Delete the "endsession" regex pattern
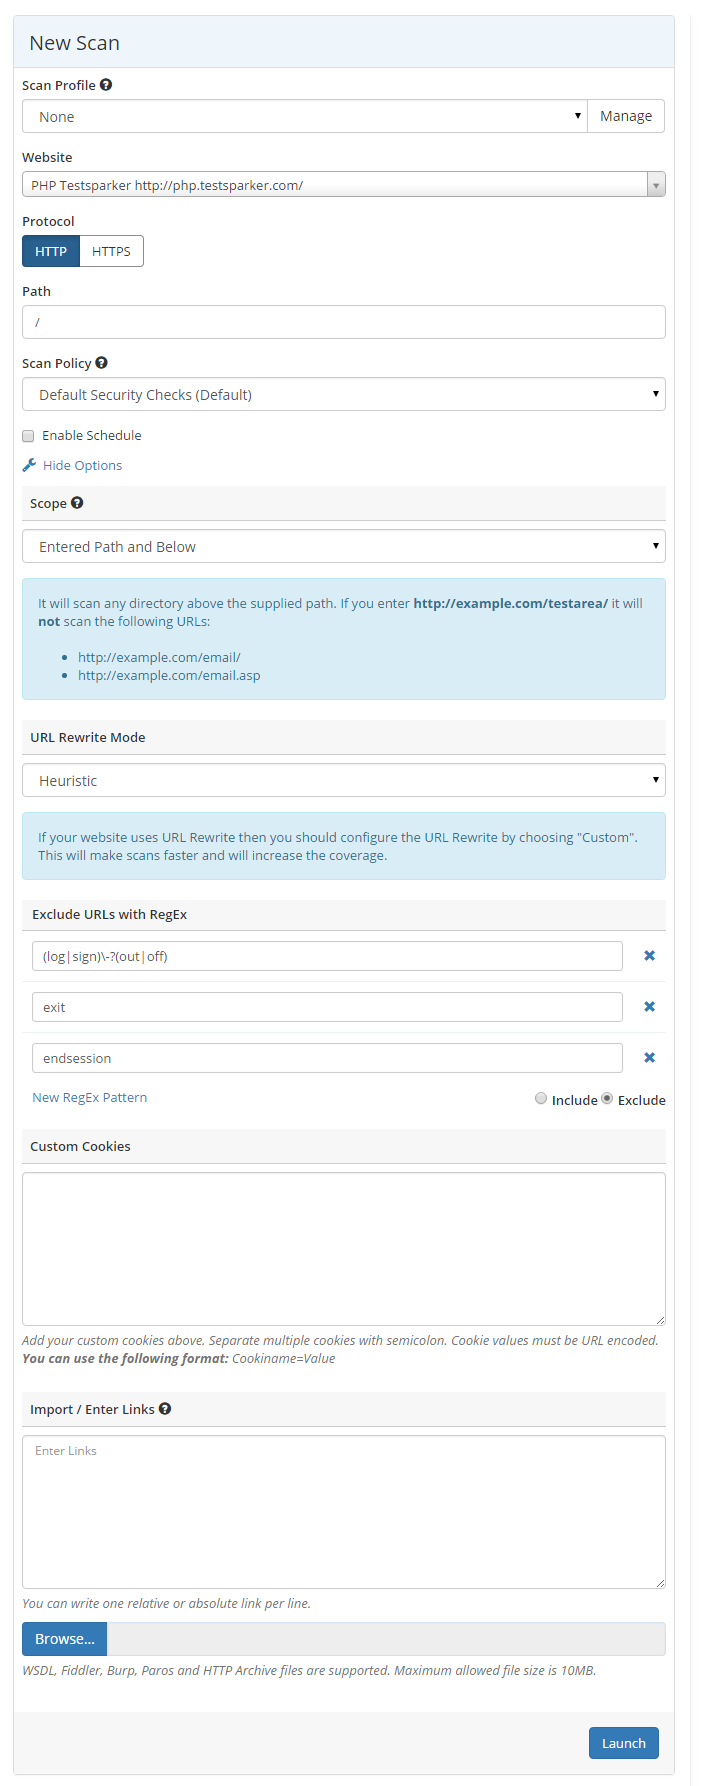 649,1057
